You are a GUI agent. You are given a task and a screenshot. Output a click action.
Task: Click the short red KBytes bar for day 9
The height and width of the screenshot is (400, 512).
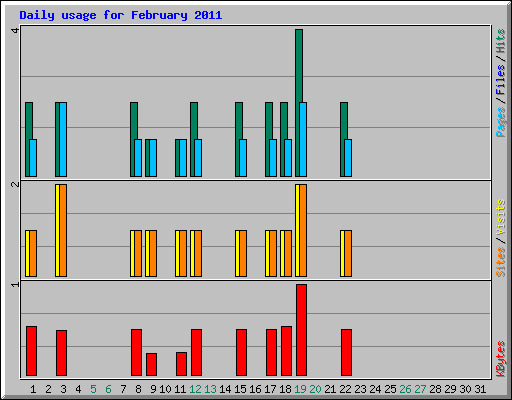tap(151, 364)
